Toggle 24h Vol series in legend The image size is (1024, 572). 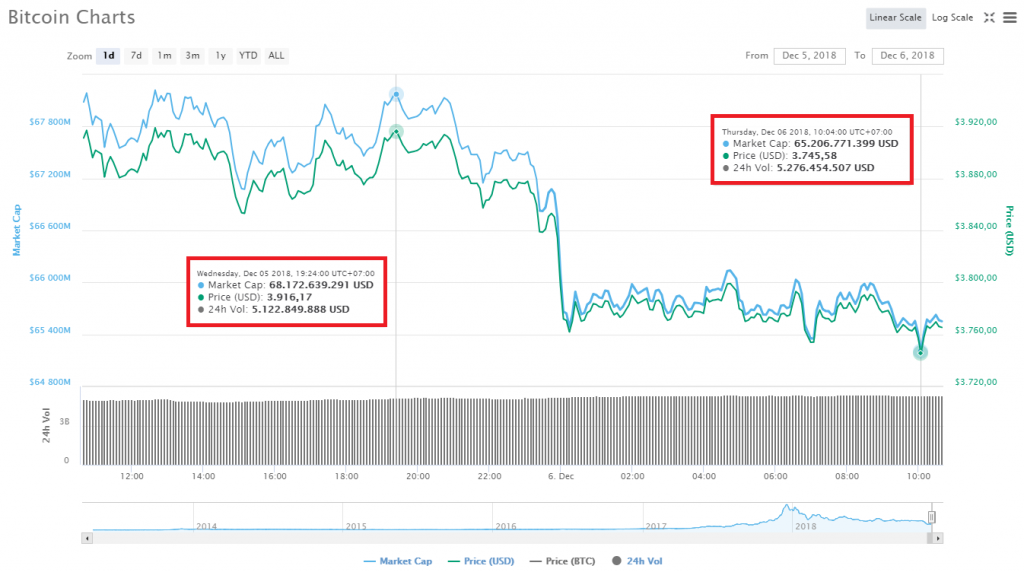[637, 561]
